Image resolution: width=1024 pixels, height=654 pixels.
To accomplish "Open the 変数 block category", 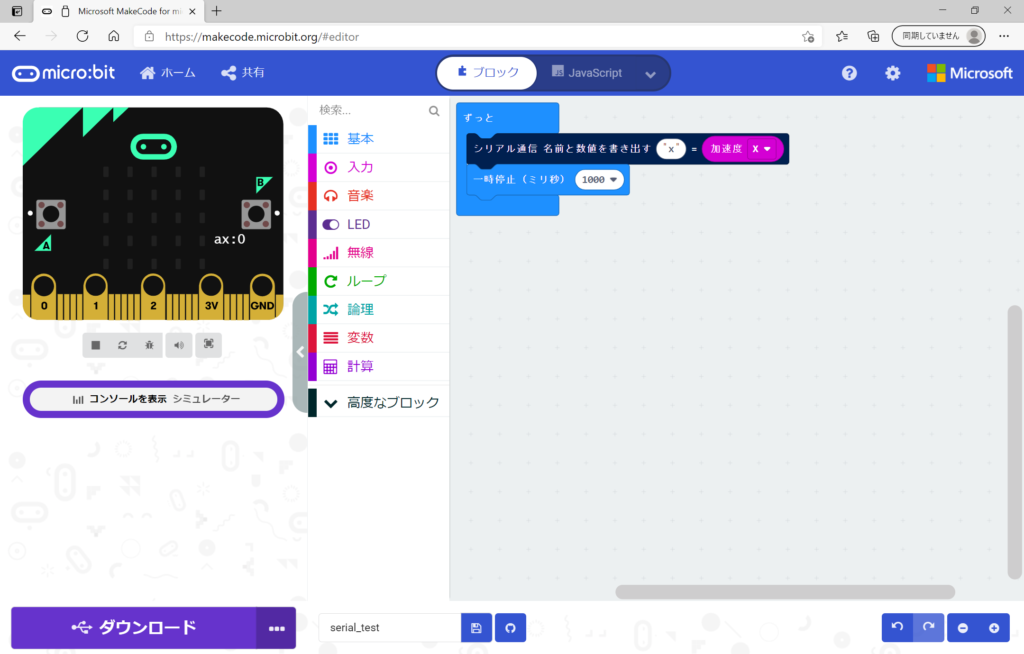I will tap(360, 338).
